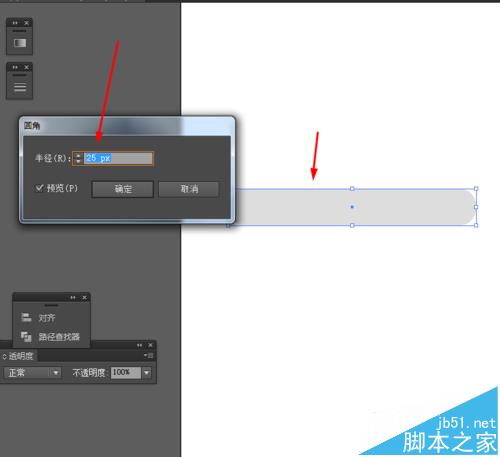Click the right-middle selection handle of shape
500x457 pixels.
(x=476, y=207)
